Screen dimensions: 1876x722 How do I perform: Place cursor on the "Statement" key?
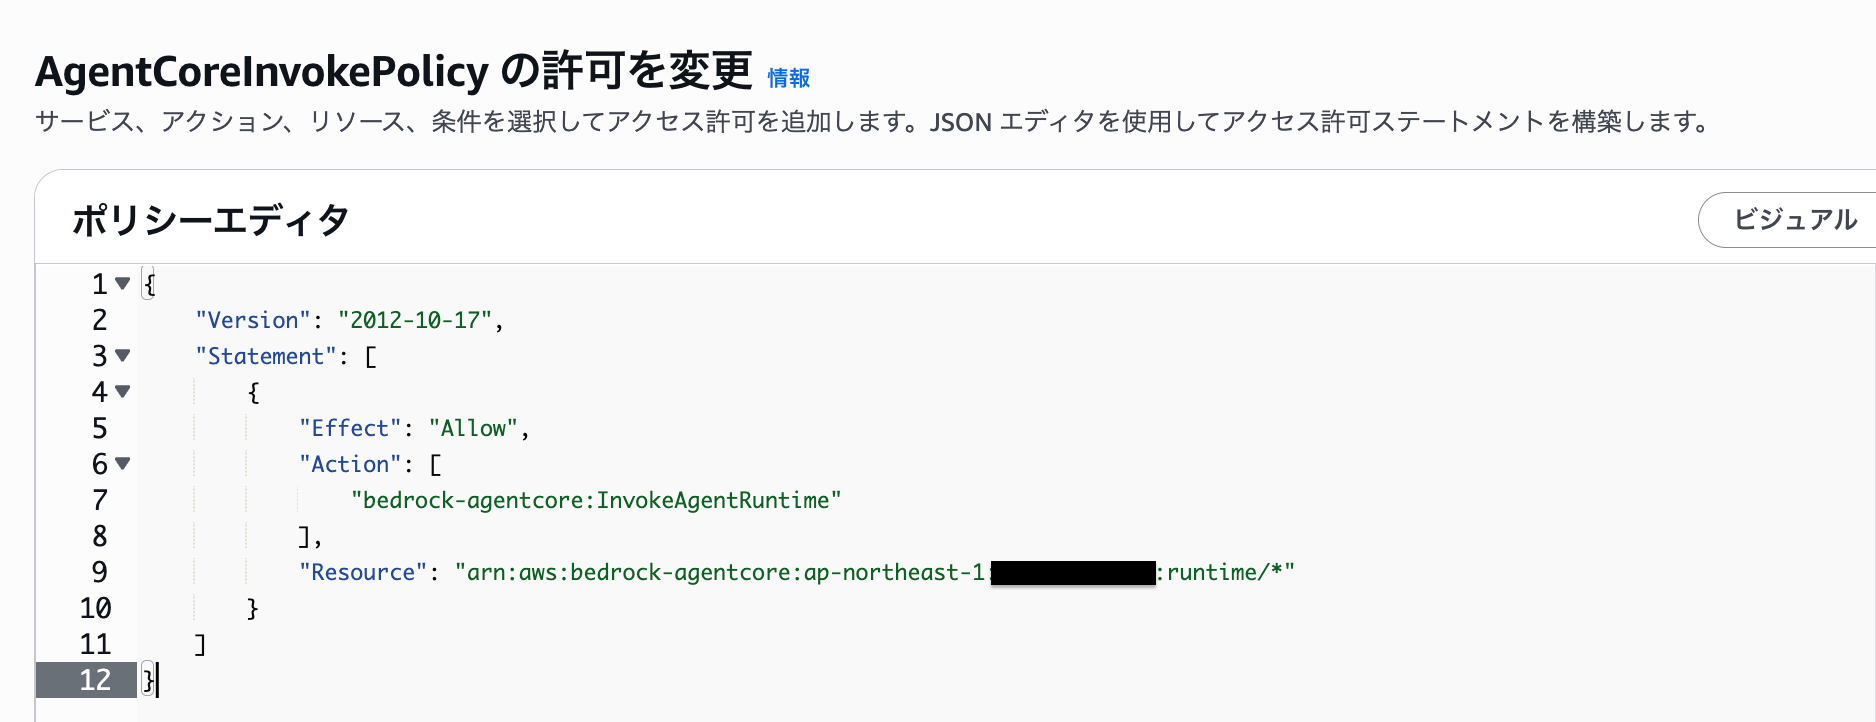[266, 356]
